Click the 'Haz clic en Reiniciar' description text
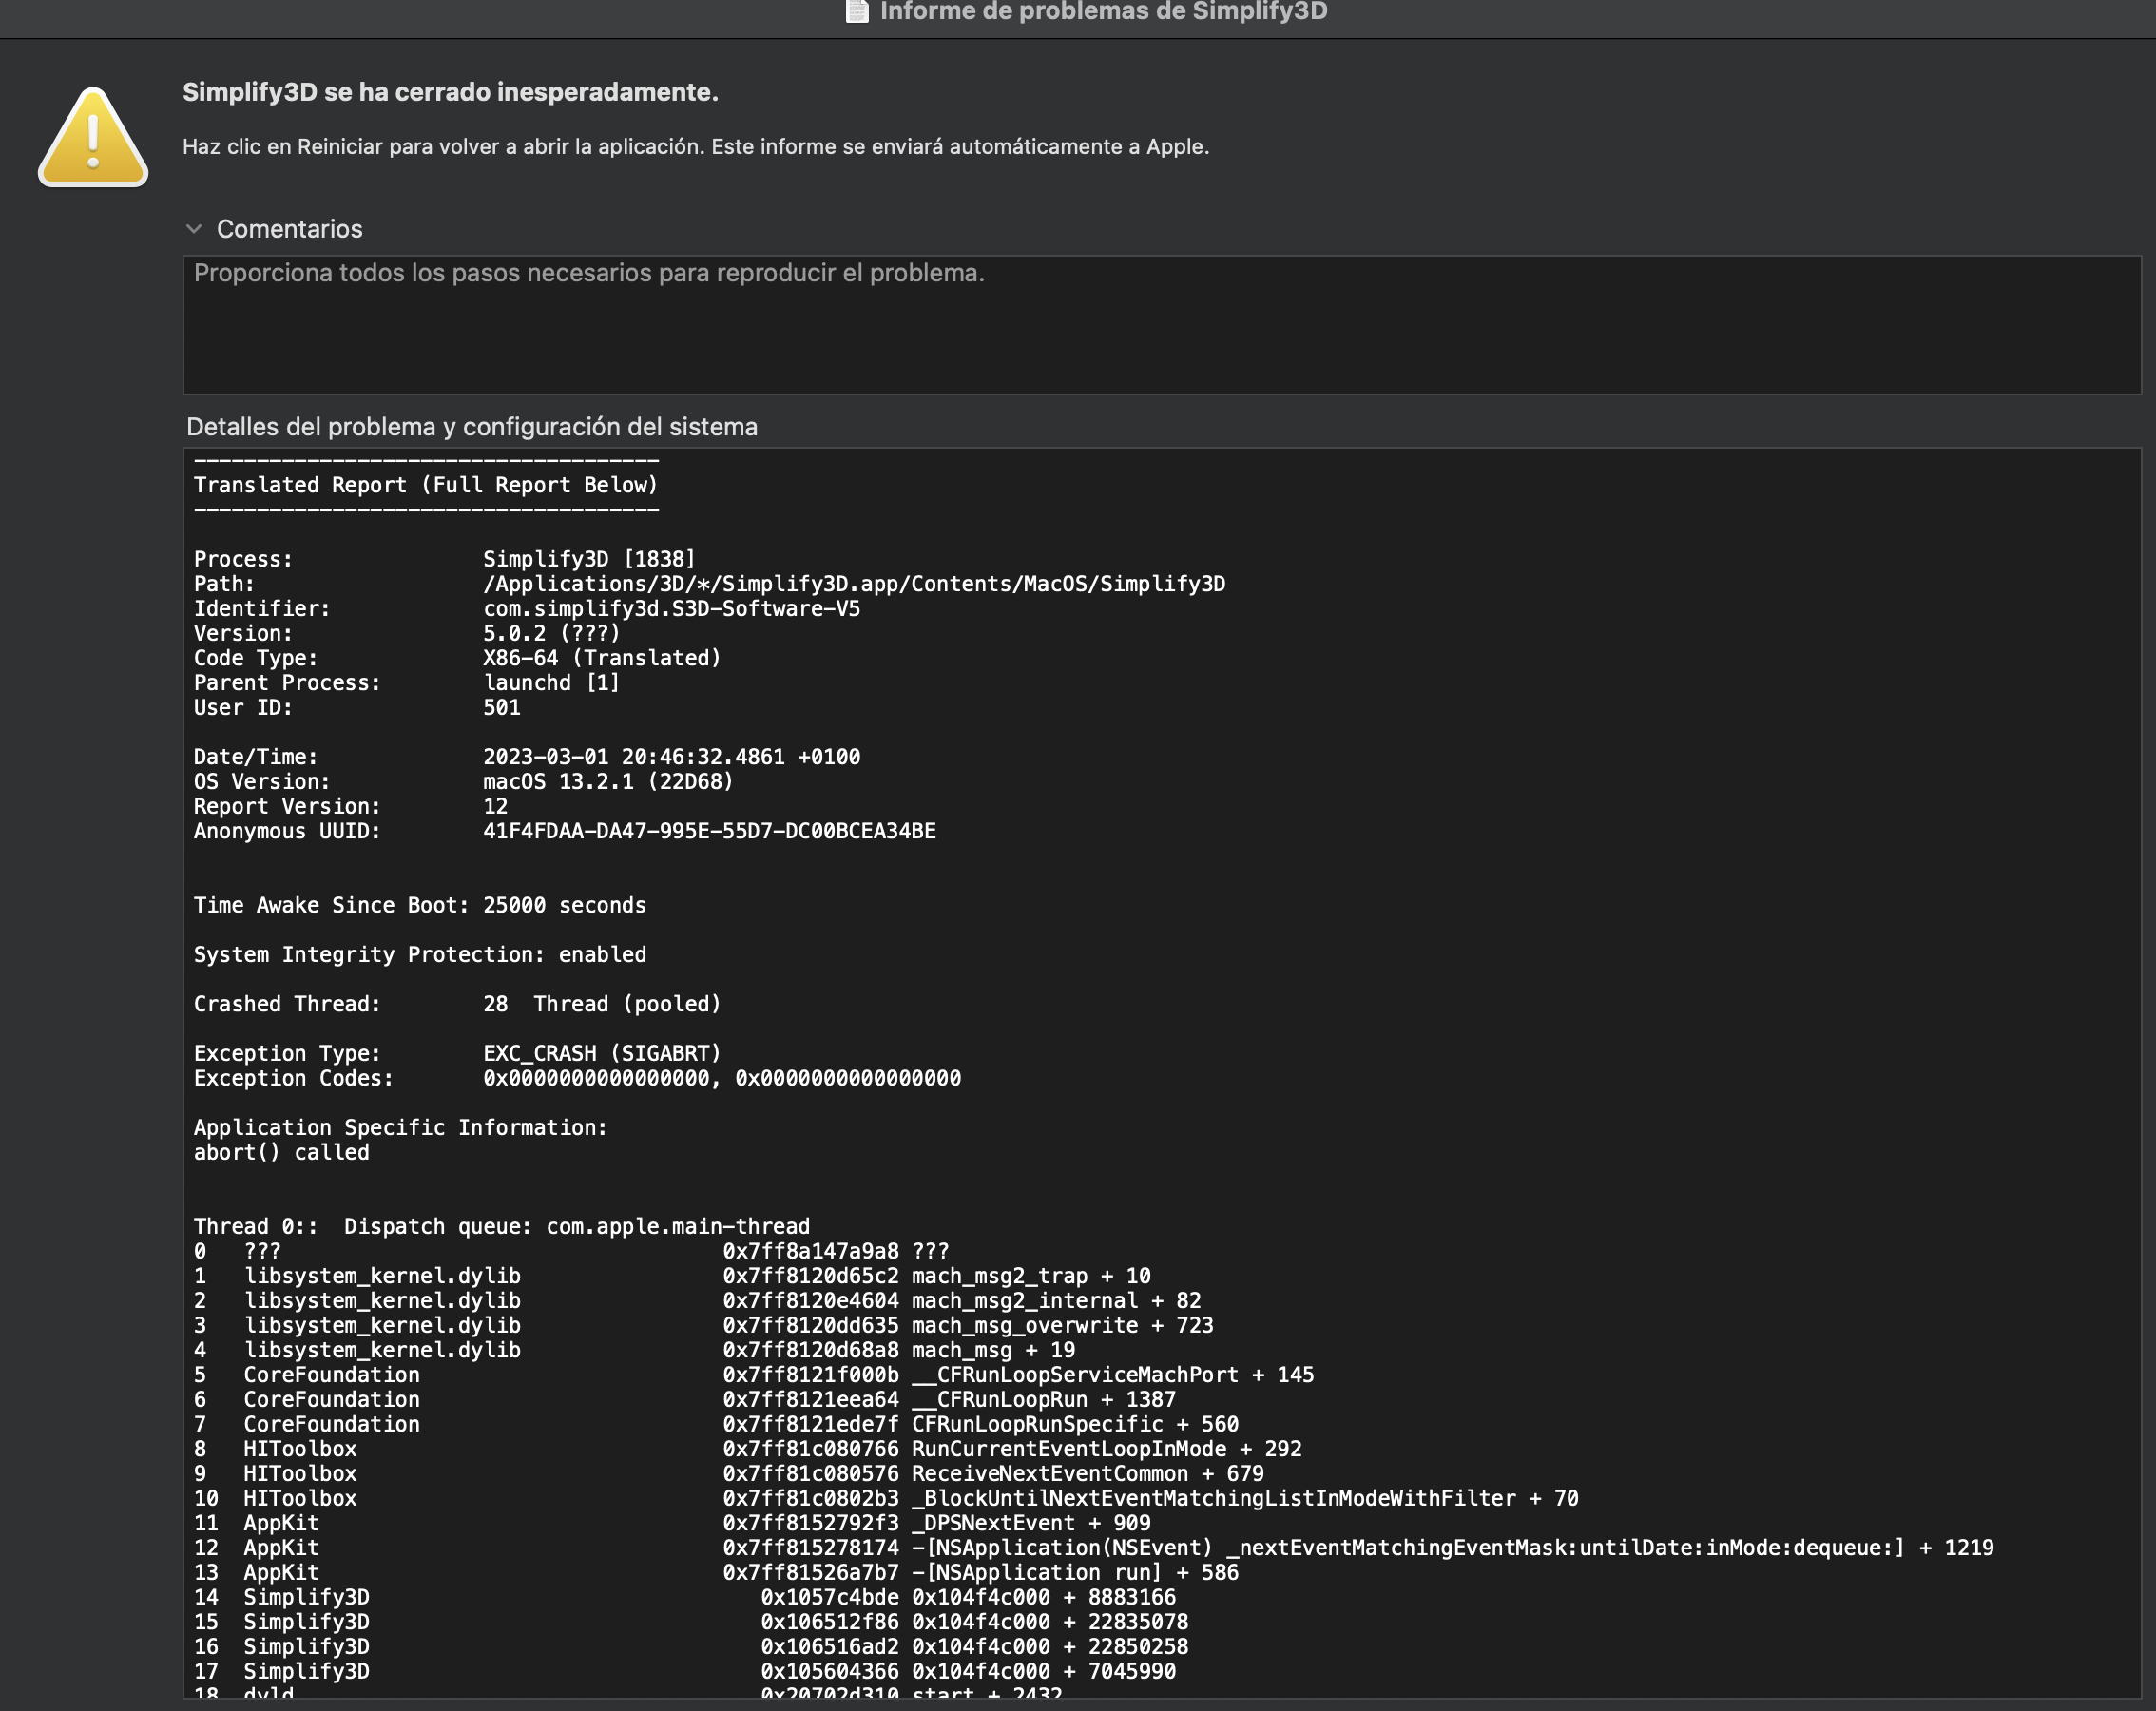The width and height of the screenshot is (2156, 1711). [x=695, y=147]
